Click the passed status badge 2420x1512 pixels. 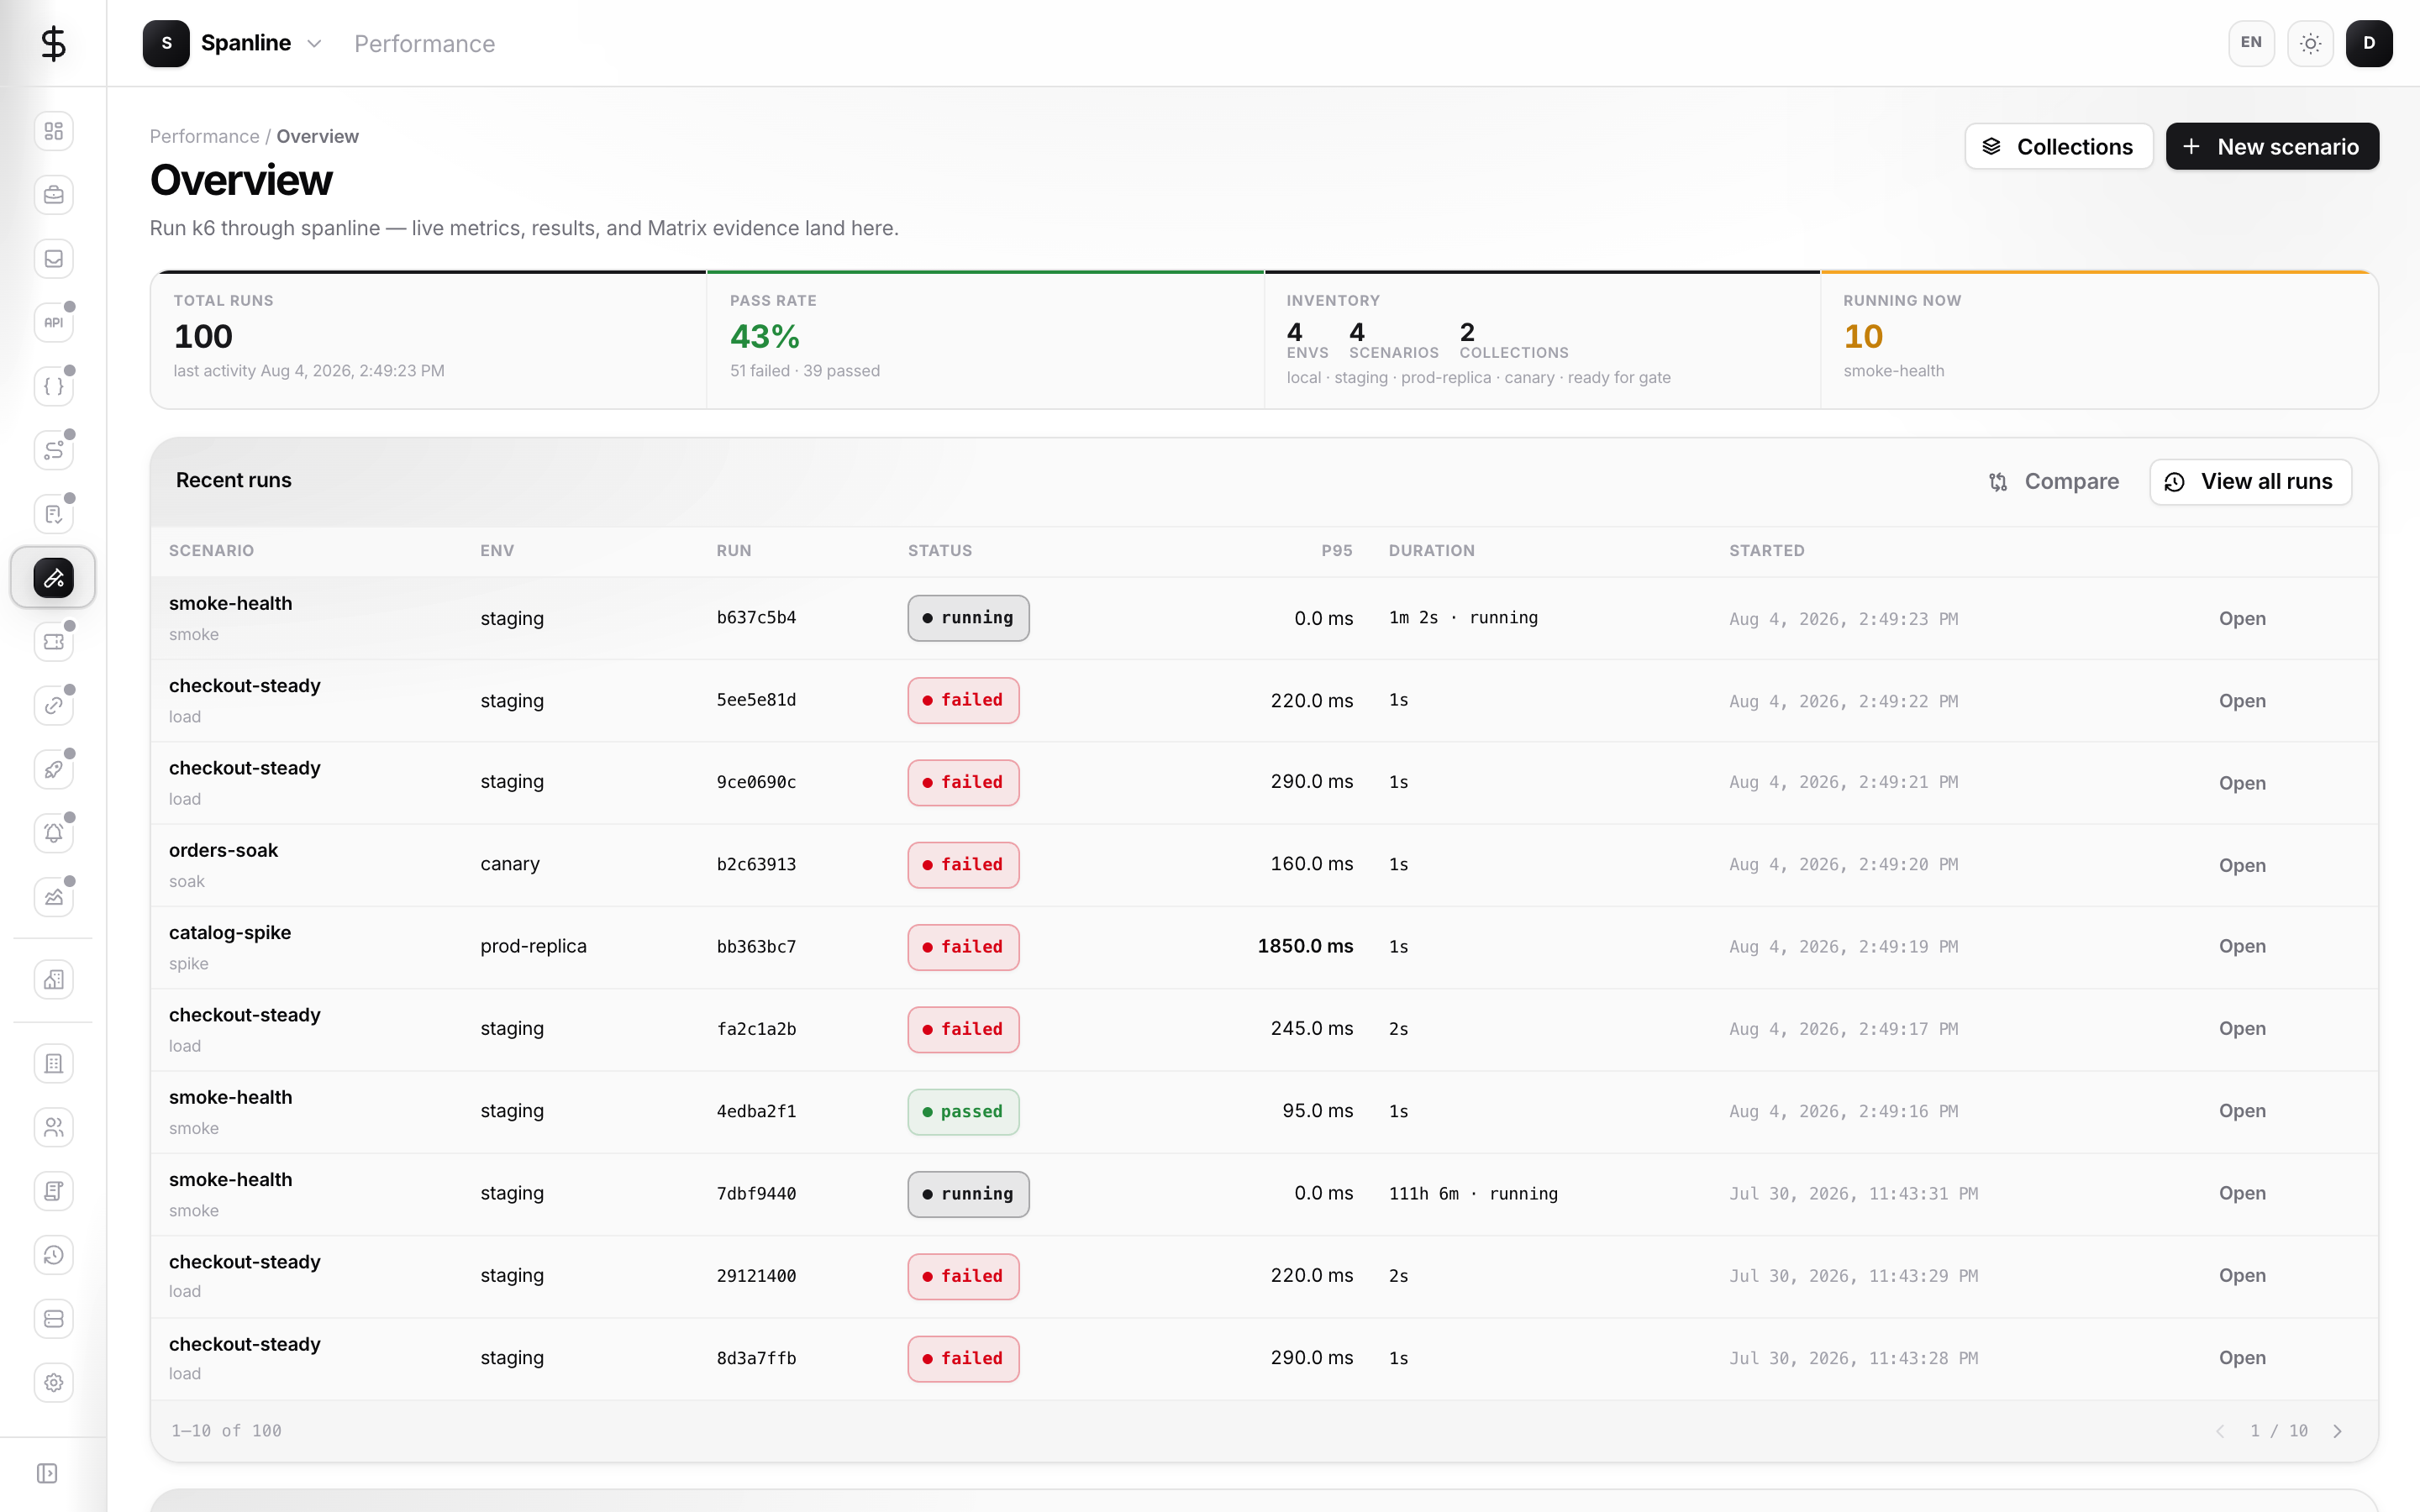(963, 1112)
